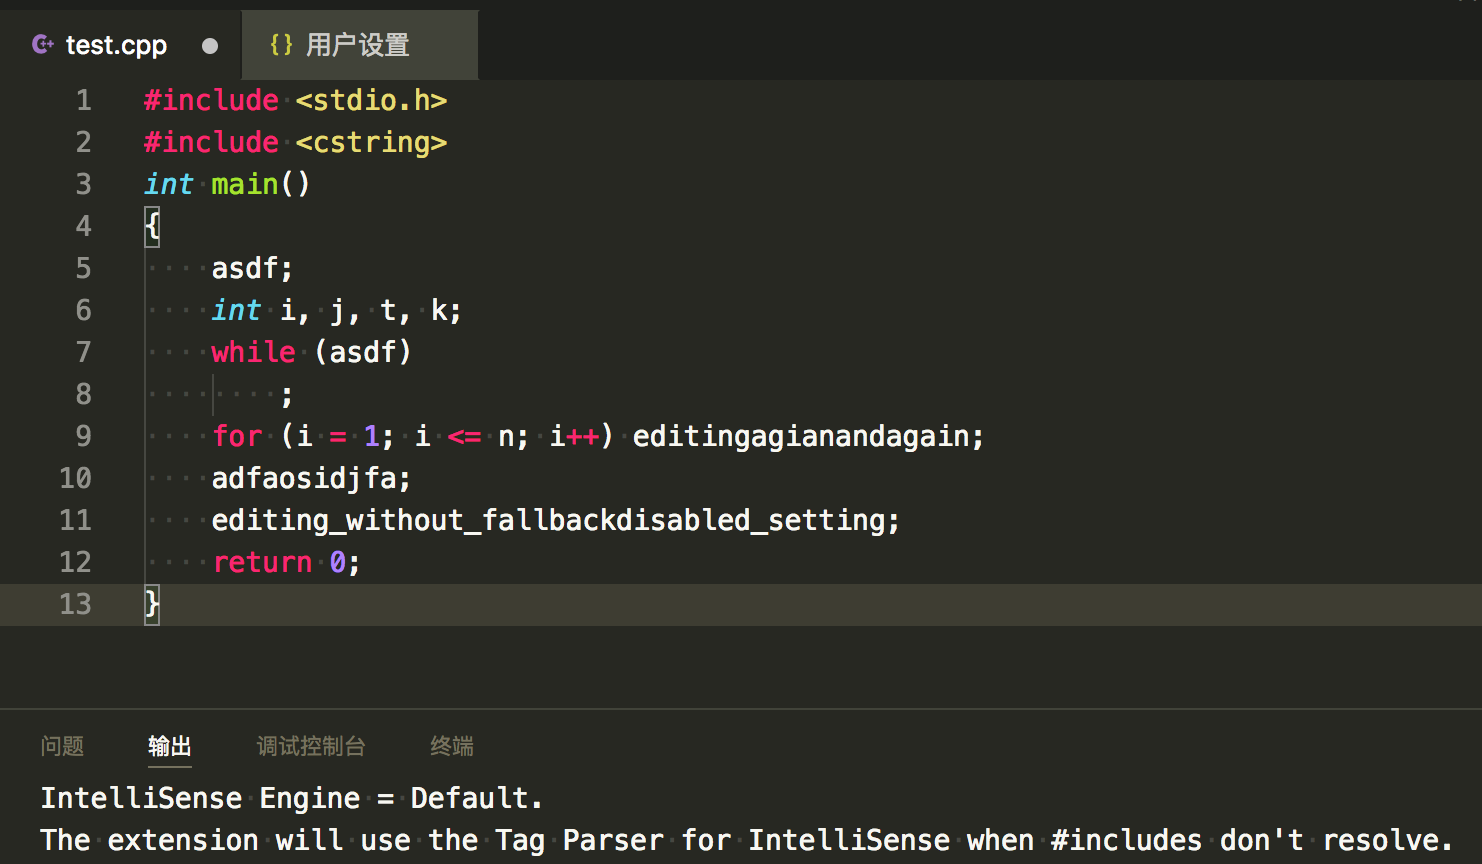The width and height of the screenshot is (1482, 864).
Task: Click the main function name on line 3
Action: click(244, 183)
